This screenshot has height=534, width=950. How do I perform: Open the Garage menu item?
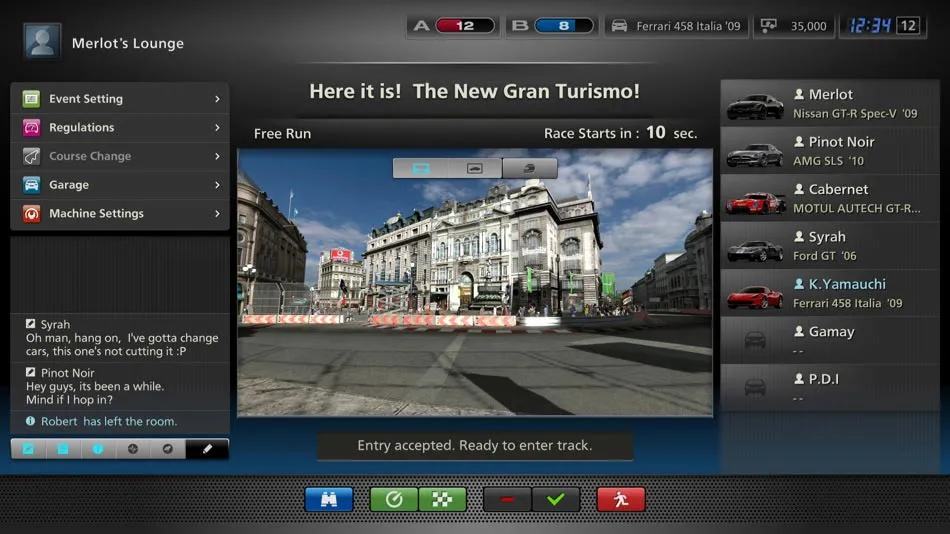[x=120, y=185]
